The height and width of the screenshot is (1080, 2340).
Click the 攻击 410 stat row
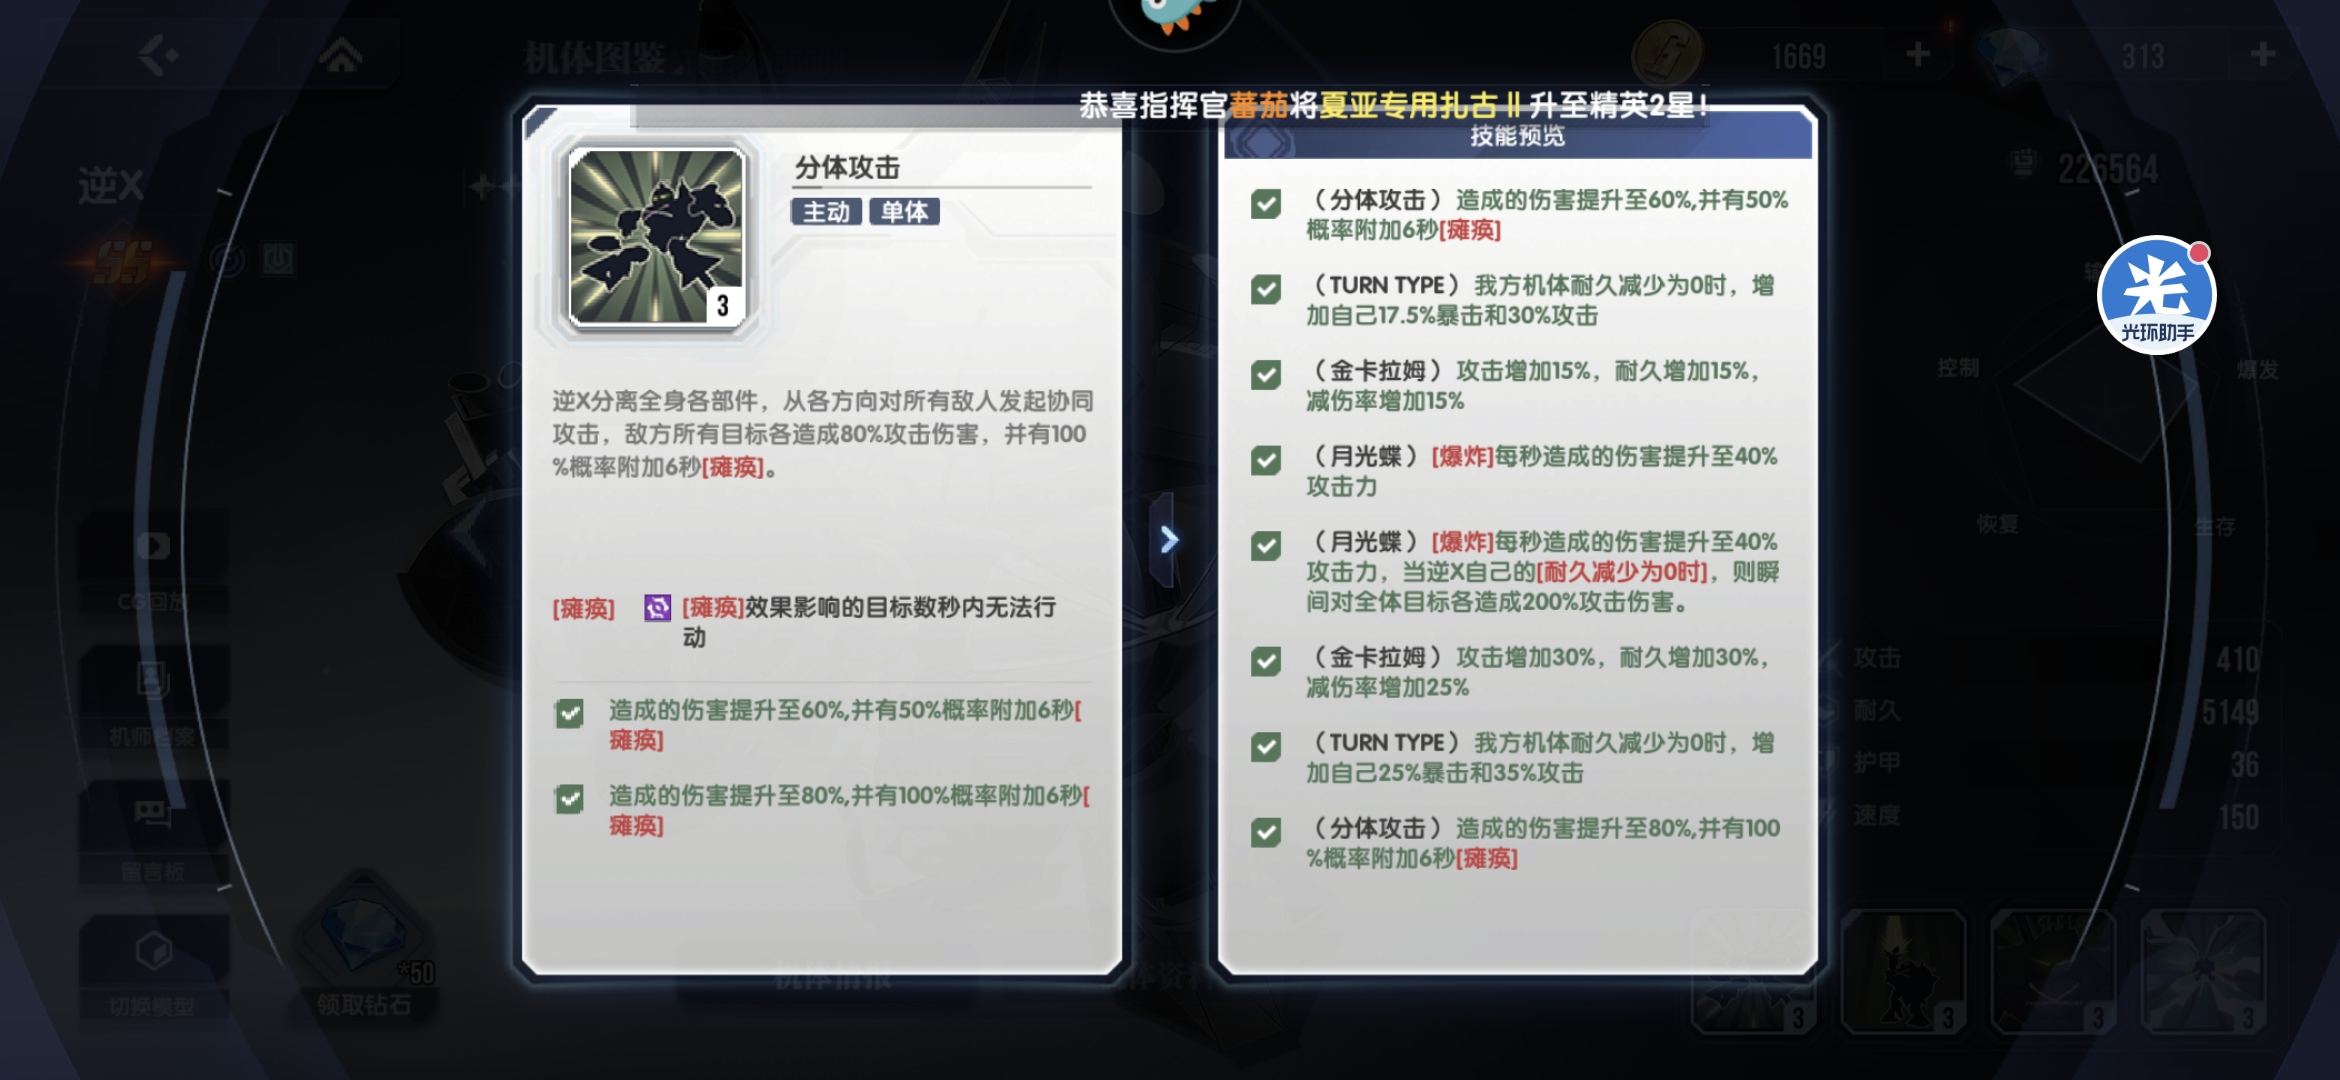(x=2040, y=658)
